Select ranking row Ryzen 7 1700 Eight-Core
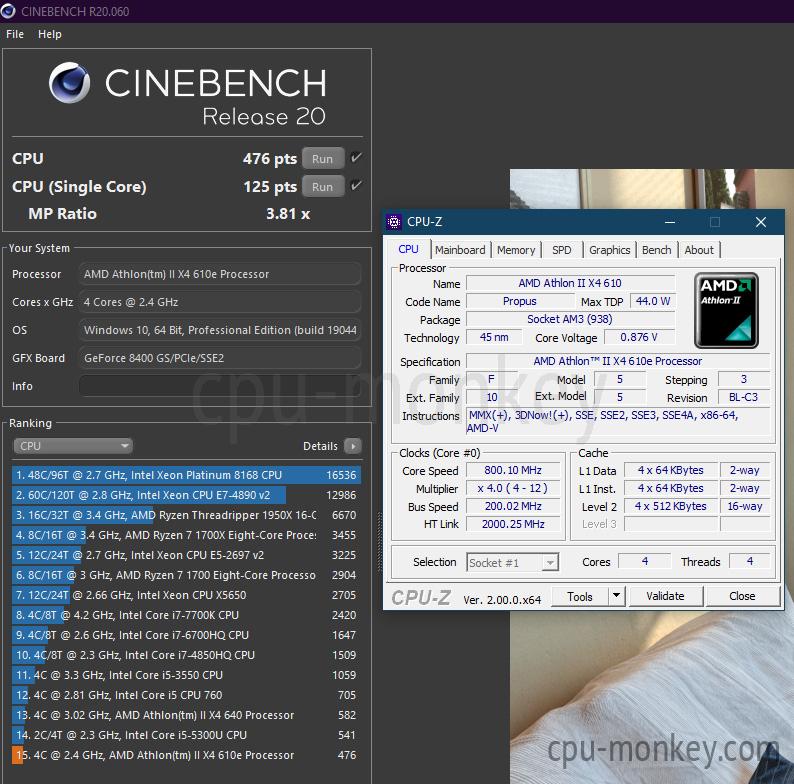Image resolution: width=794 pixels, height=784 pixels. pyautogui.click(x=186, y=575)
